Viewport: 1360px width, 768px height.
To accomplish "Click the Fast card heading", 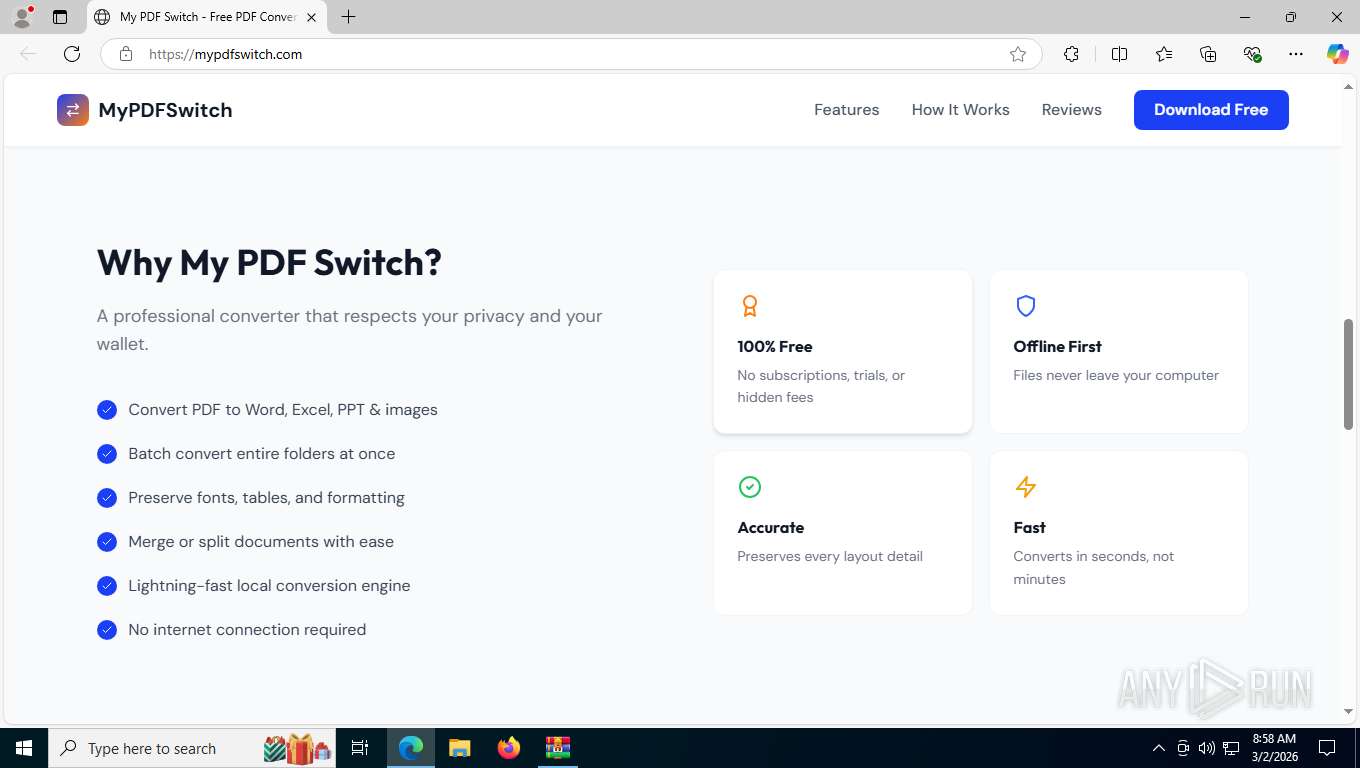I will point(1029,528).
